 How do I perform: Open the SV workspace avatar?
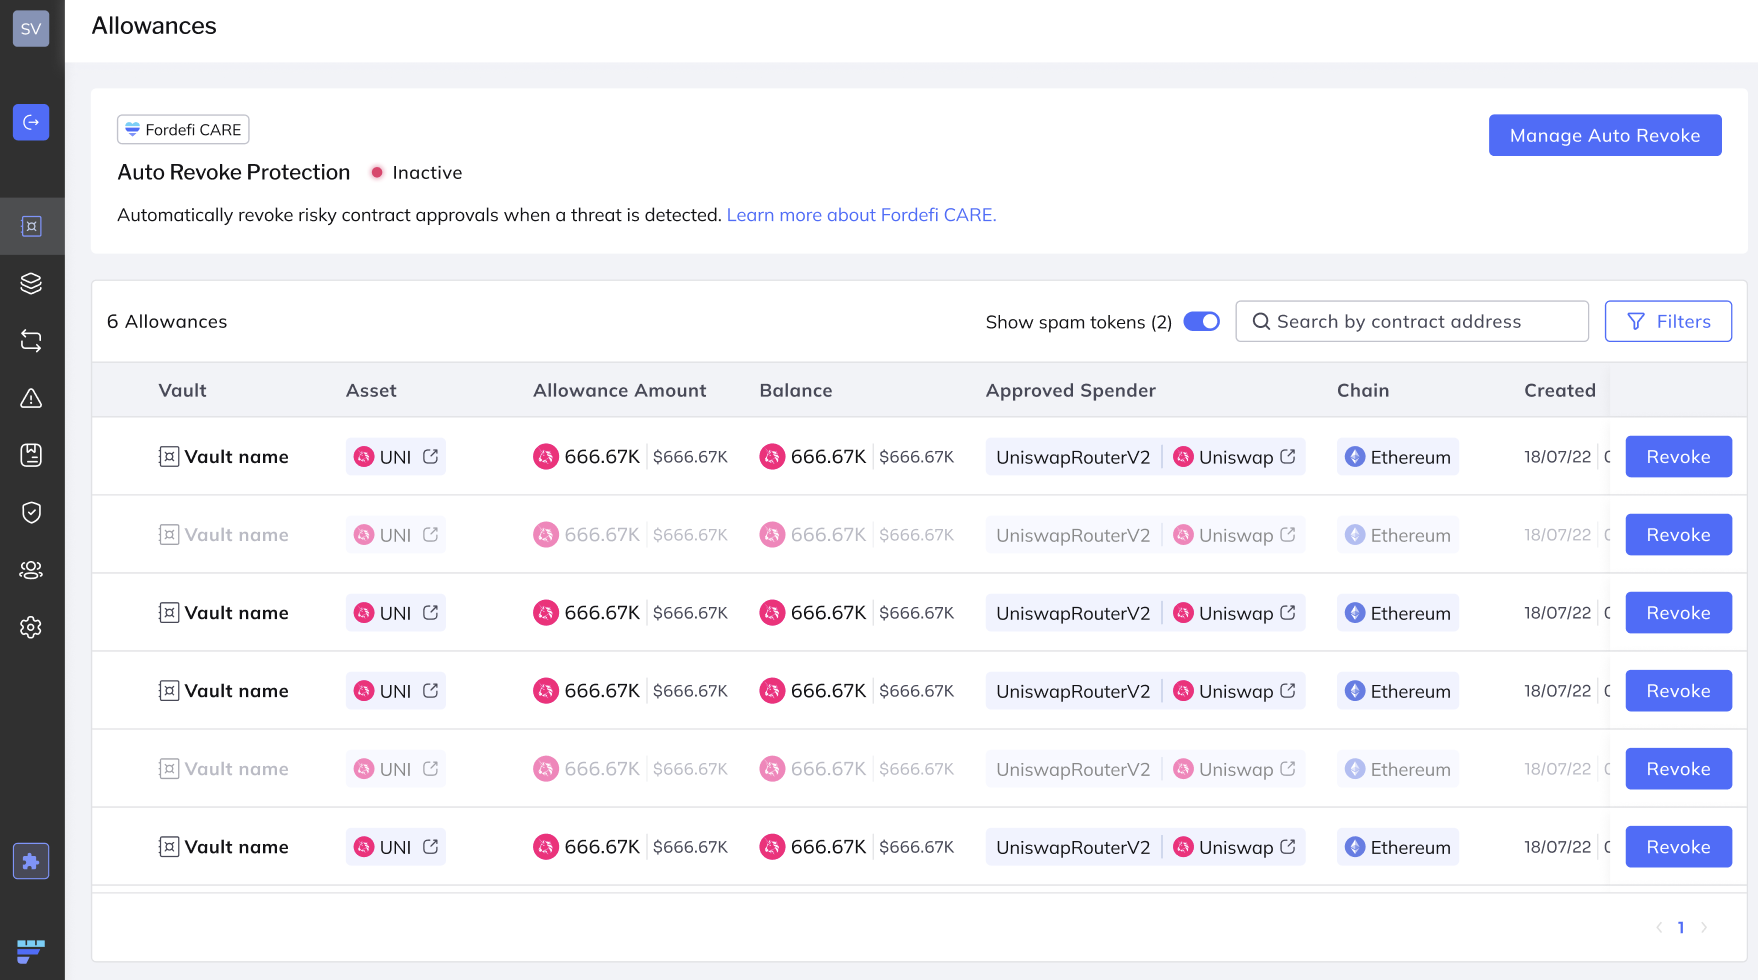click(x=31, y=28)
